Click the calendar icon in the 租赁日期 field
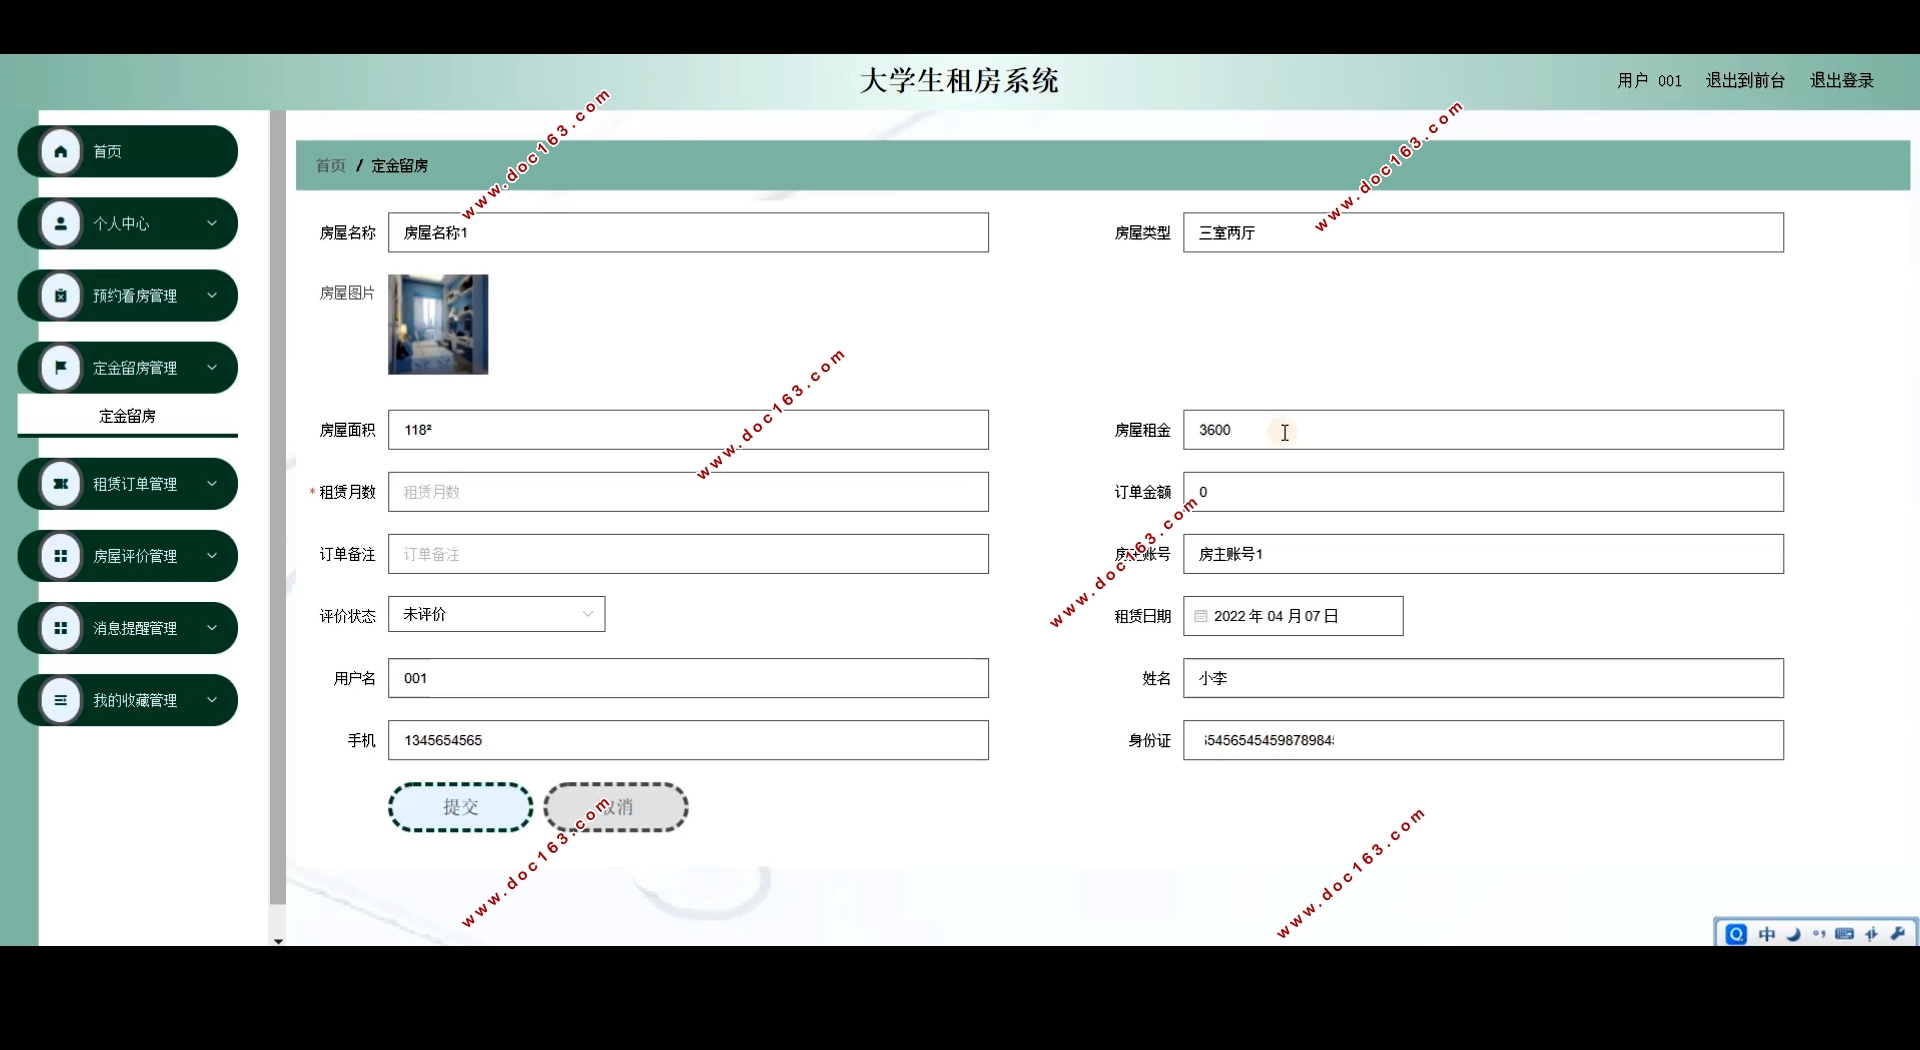This screenshot has width=1920, height=1050. tap(1201, 616)
